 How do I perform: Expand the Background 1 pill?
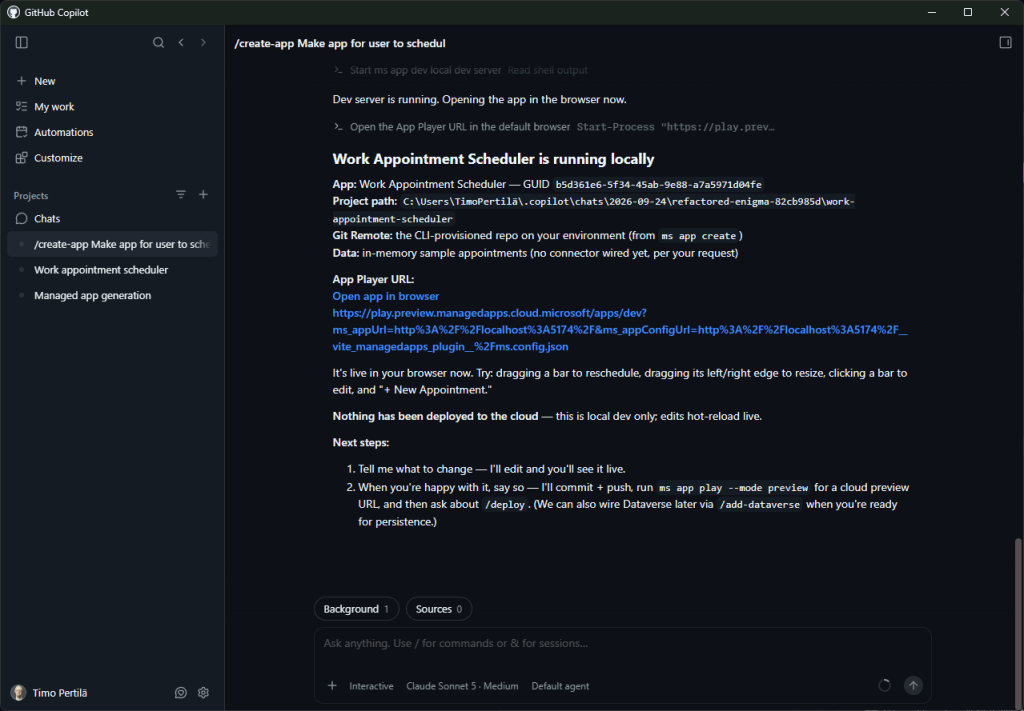click(357, 609)
